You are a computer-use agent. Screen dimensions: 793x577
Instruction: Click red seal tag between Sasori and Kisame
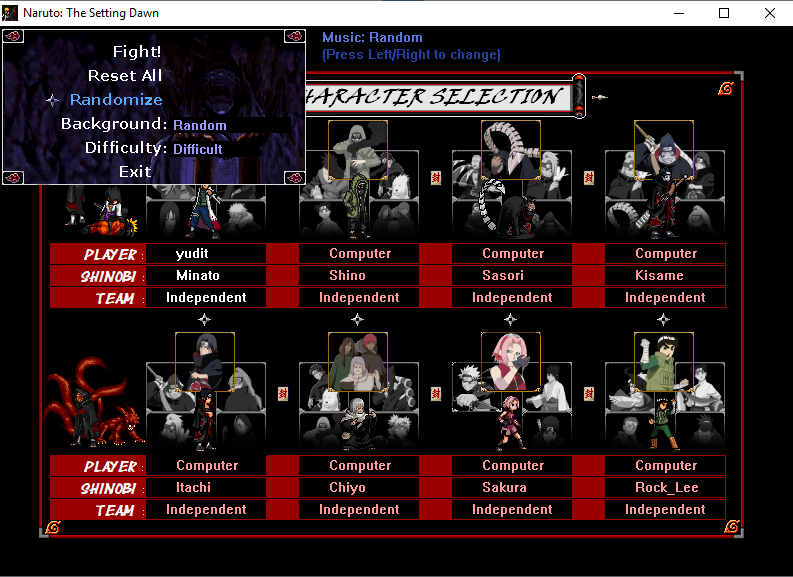(x=589, y=177)
